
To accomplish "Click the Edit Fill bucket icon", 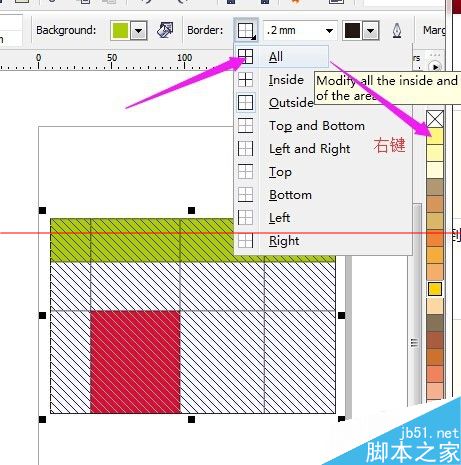I will point(165,30).
